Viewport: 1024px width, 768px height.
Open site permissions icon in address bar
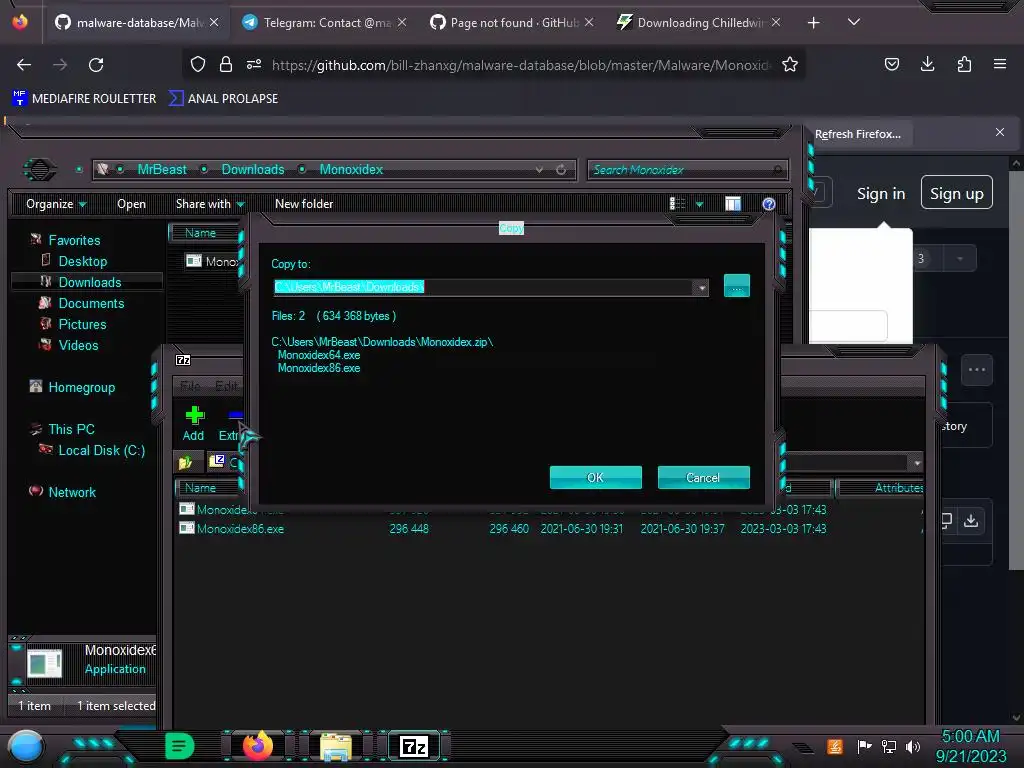point(254,64)
